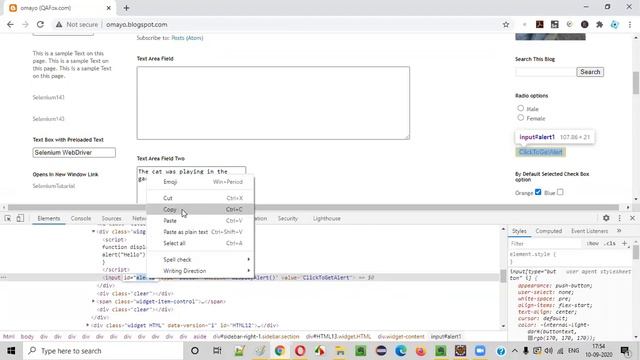The image size is (640, 360).
Task: Show hidden system tray icons
Action: pos(515,351)
